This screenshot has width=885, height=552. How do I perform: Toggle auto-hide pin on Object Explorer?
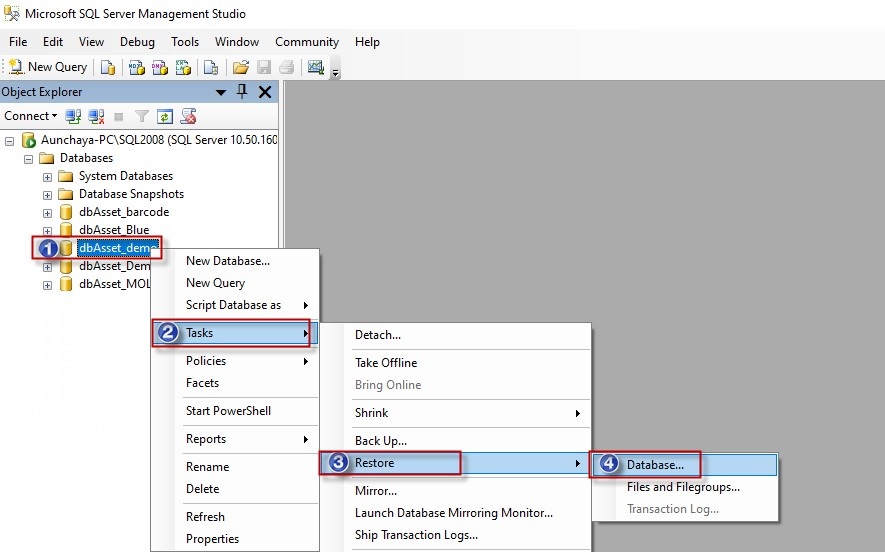click(x=242, y=91)
